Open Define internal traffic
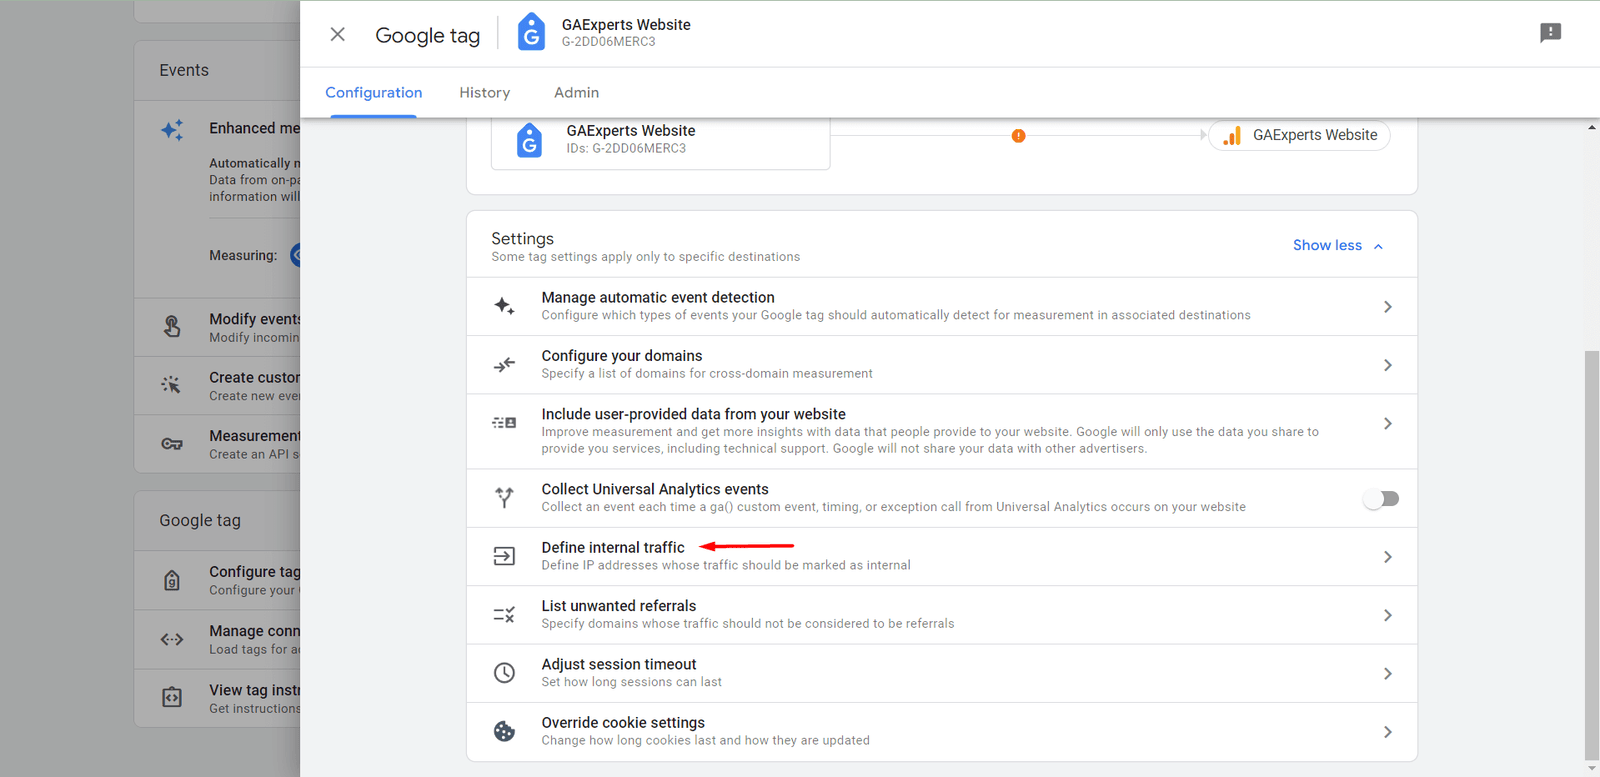The width and height of the screenshot is (1600, 777). (942, 557)
